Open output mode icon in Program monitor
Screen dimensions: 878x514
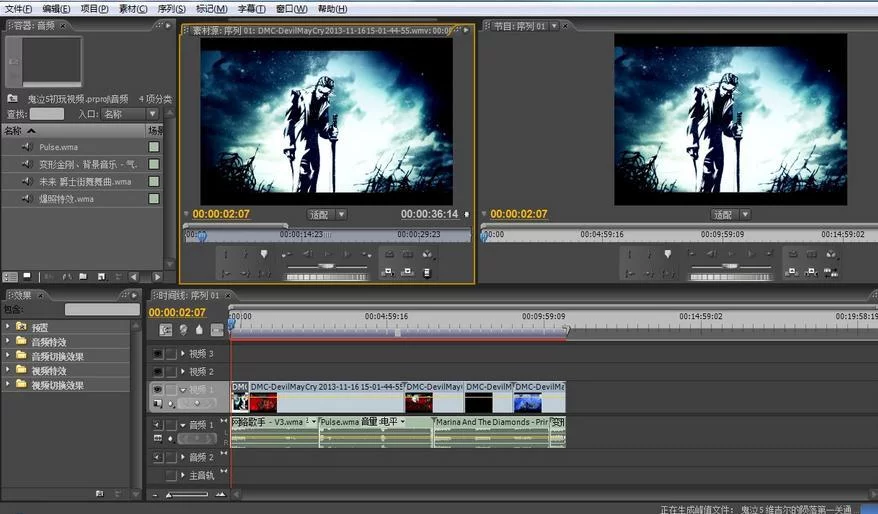pos(831,255)
